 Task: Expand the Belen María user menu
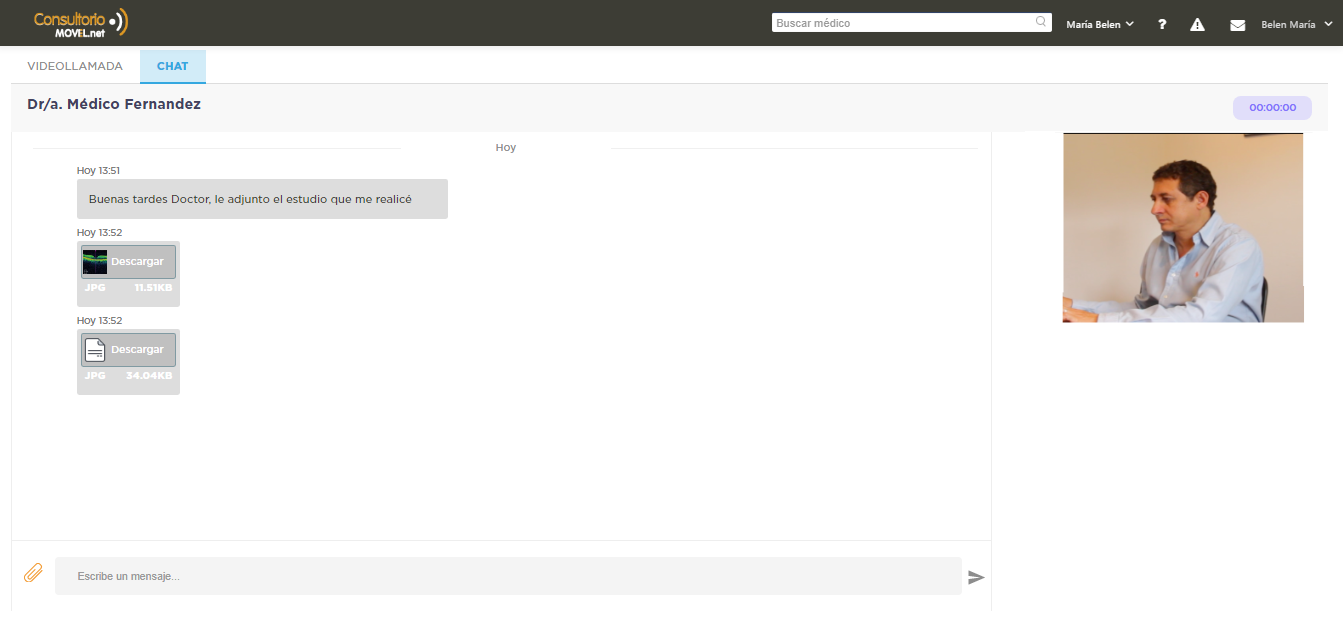[x=1297, y=24]
